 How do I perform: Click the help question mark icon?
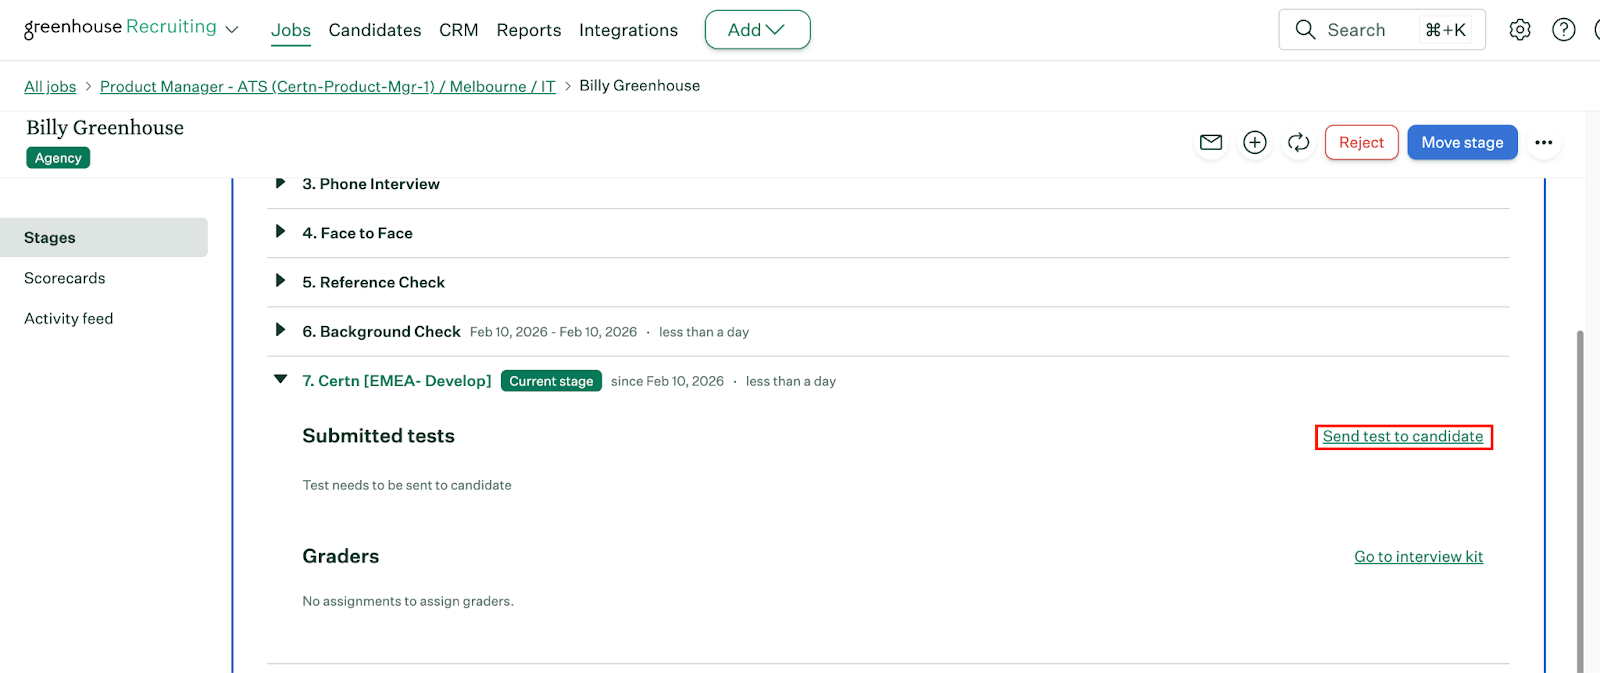1563,30
